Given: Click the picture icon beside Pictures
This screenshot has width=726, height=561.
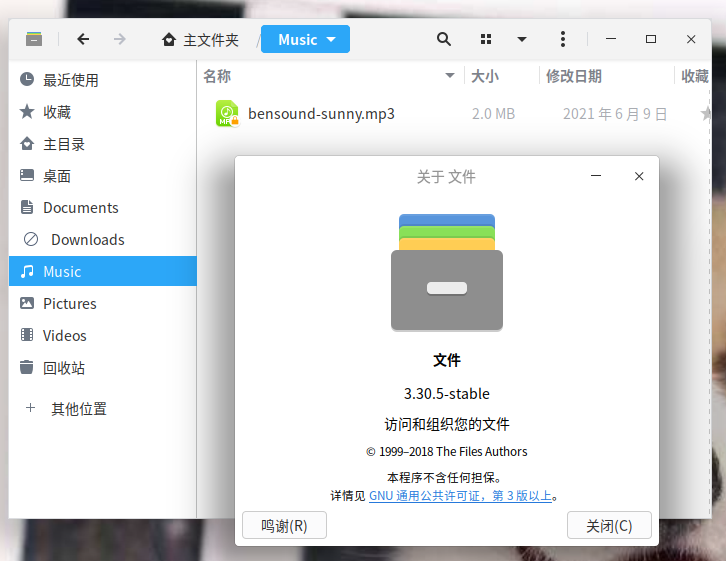Looking at the screenshot, I should [27, 303].
